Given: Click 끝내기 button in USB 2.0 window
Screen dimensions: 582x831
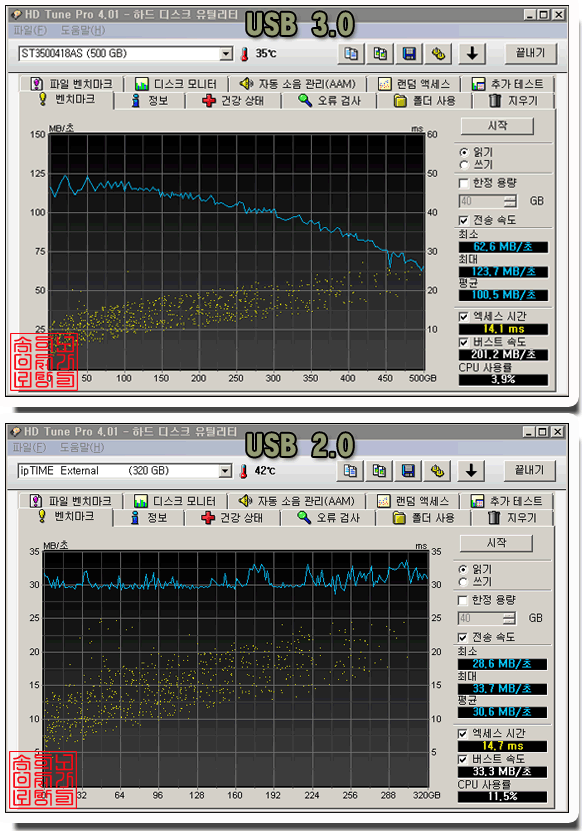Looking at the screenshot, I should [x=529, y=470].
